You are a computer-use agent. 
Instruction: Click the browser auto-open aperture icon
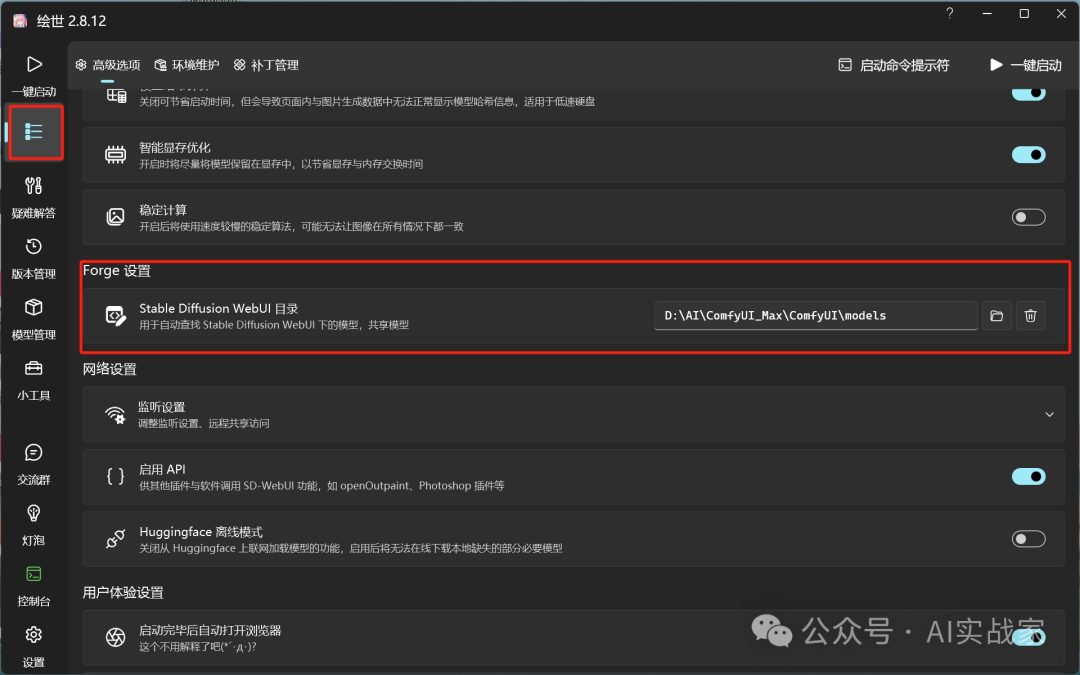(115, 637)
